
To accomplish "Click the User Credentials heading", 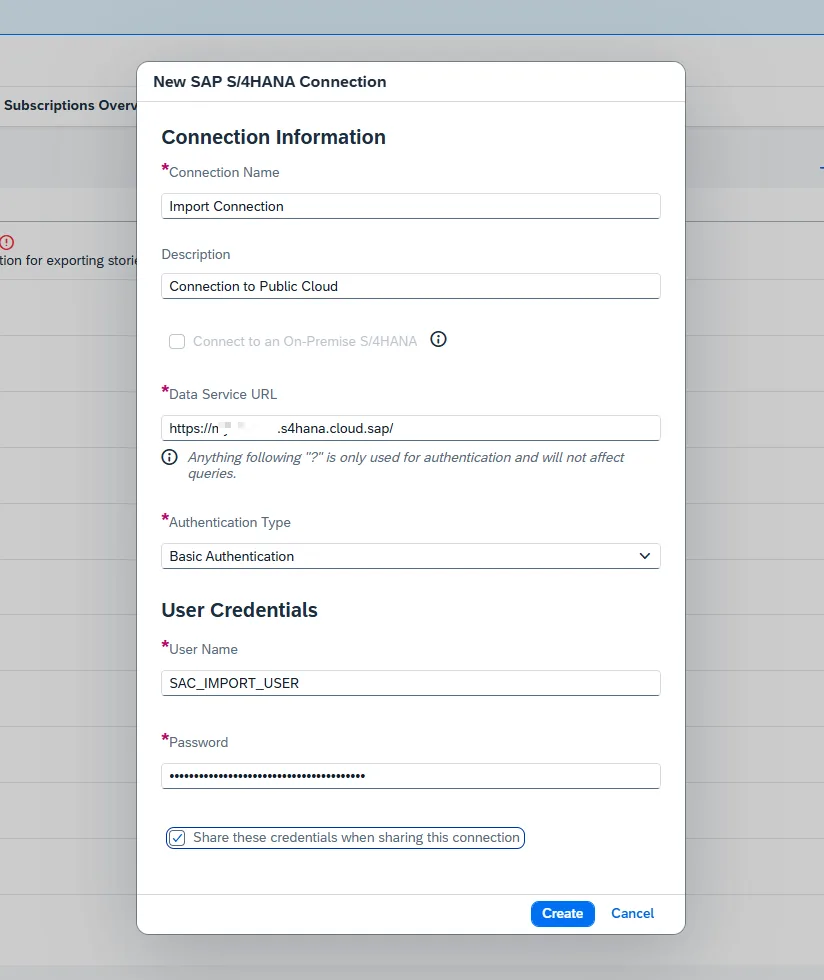I will [239, 610].
